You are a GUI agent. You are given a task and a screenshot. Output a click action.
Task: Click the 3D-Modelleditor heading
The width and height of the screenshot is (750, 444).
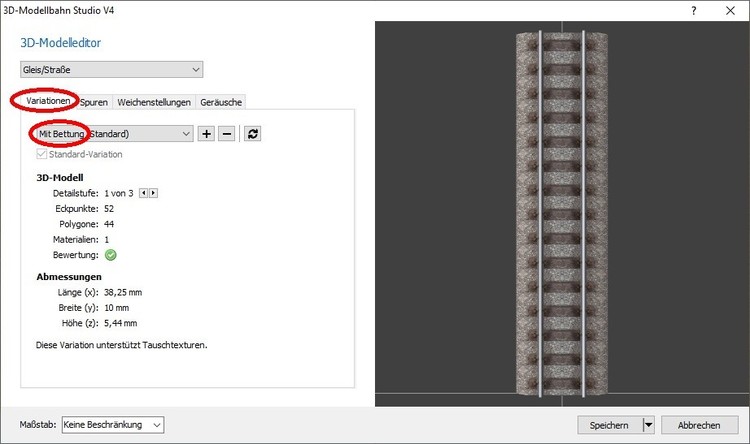tap(60, 43)
